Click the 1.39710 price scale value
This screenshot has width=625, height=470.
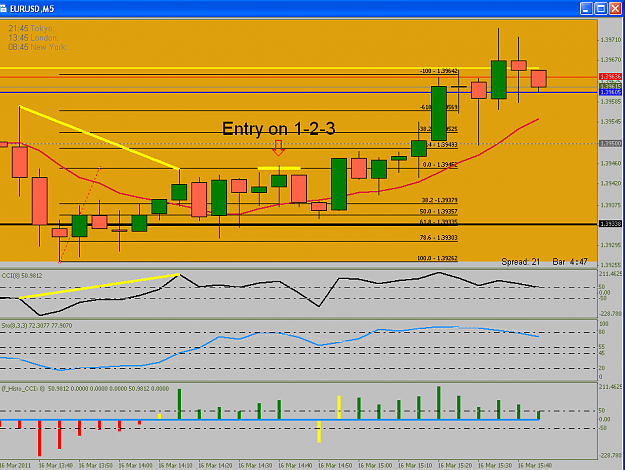pos(611,40)
